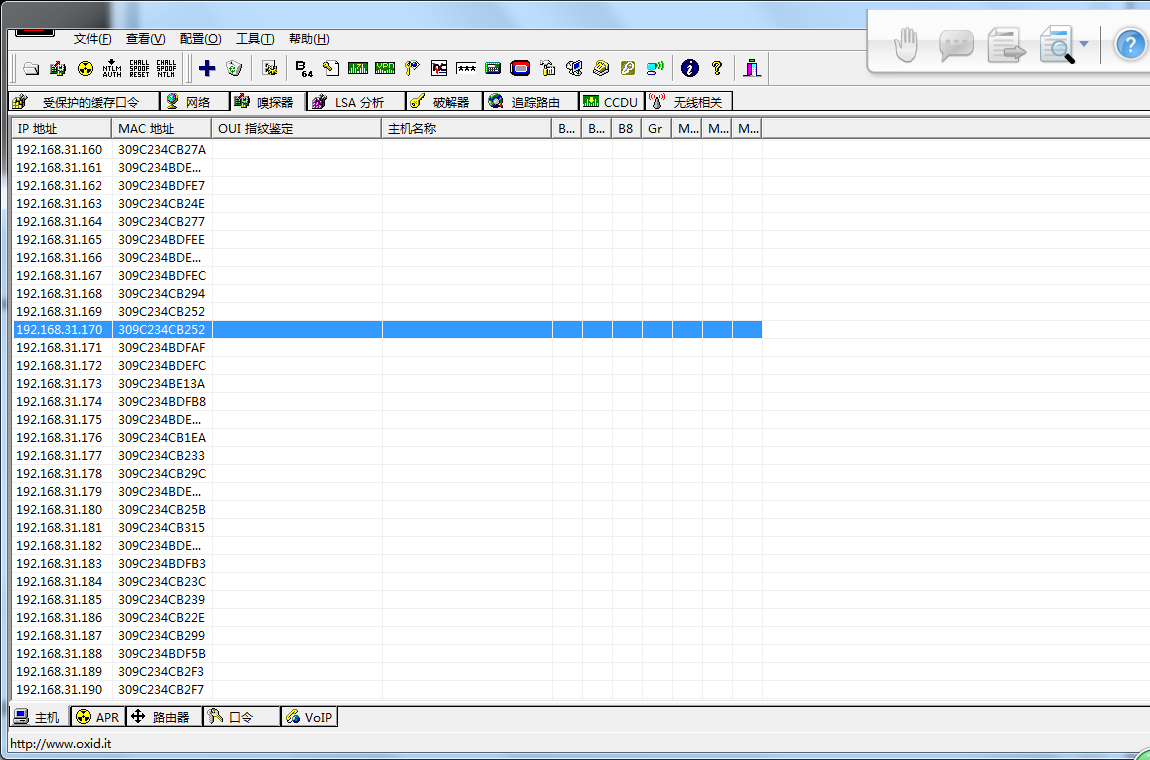Viewport: 1150px width, 760px height.
Task: Open the 帮助(H) menu
Action: (x=309, y=39)
